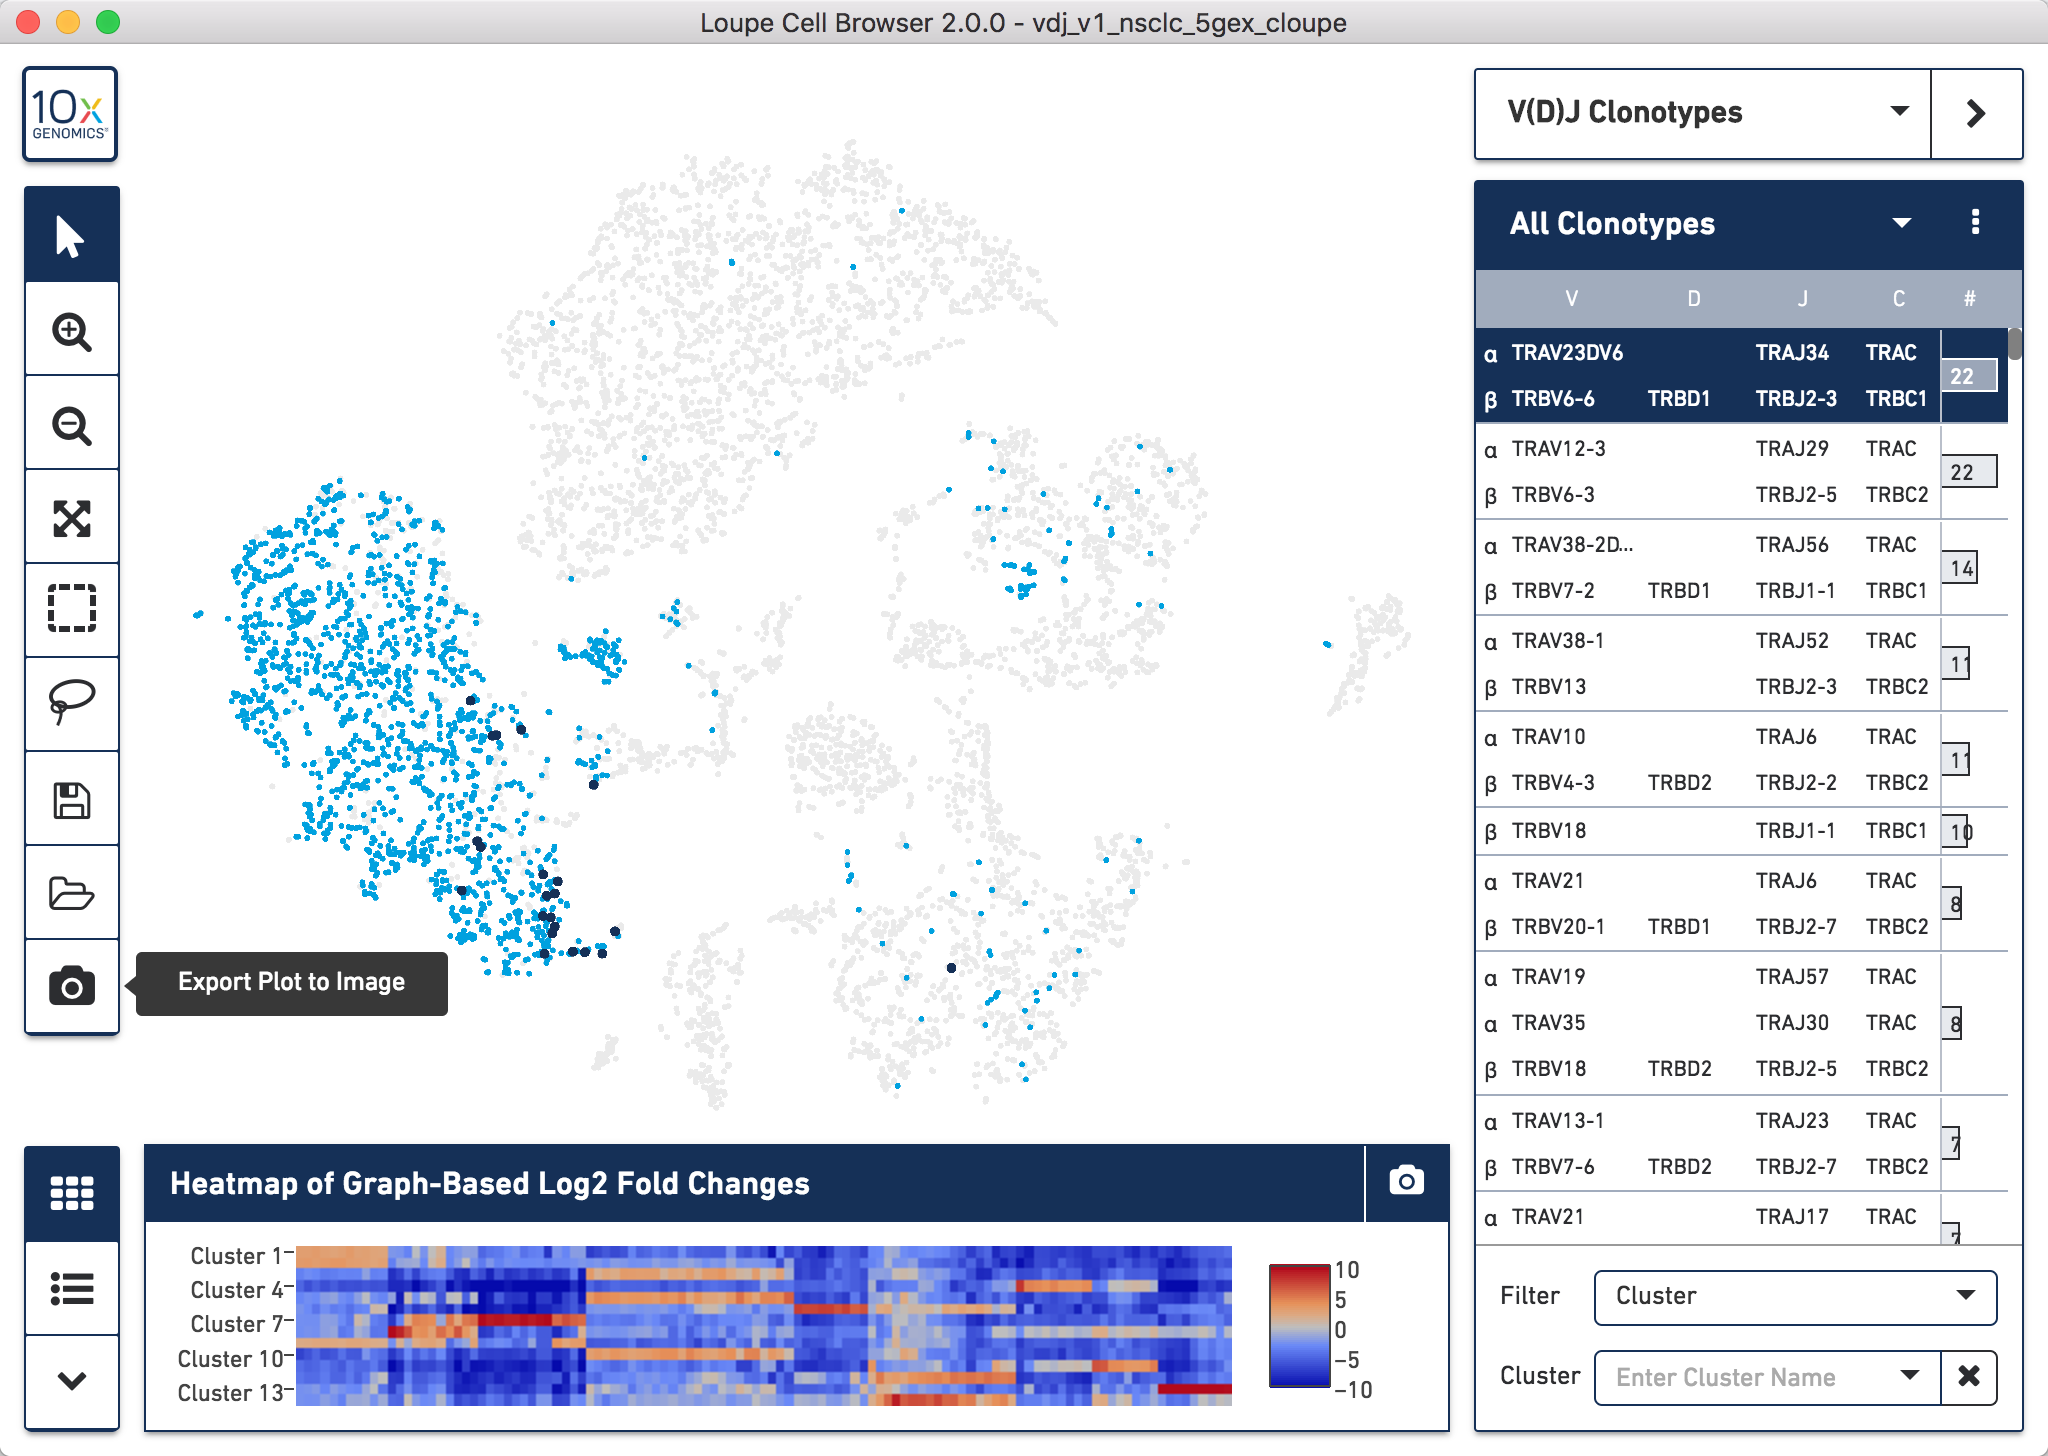Select the lasso selection tool

pyautogui.click(x=71, y=703)
